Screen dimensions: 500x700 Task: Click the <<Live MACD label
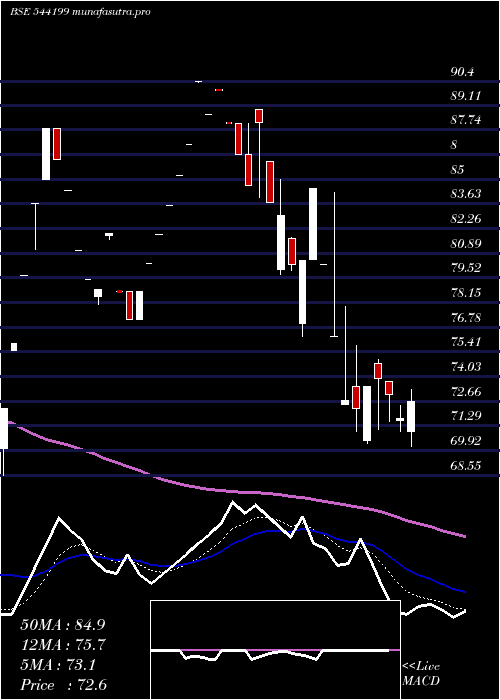(421, 673)
